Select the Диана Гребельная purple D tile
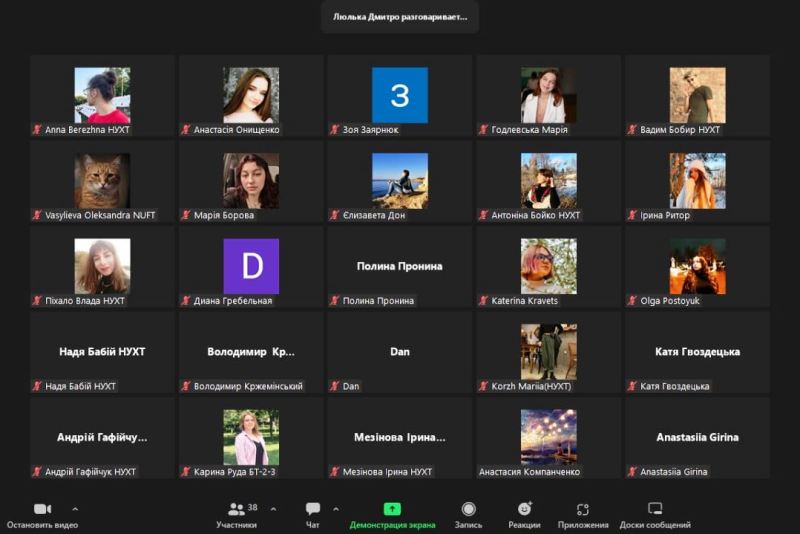This screenshot has width=800, height=534. 251,266
